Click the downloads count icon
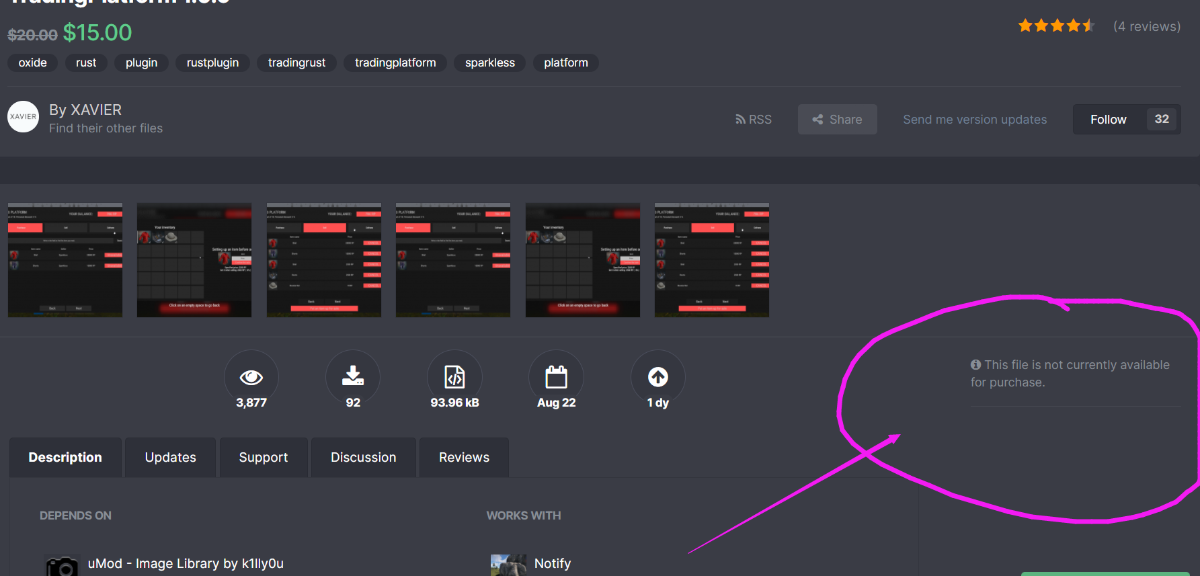The height and width of the screenshot is (576, 1200). (x=353, y=377)
